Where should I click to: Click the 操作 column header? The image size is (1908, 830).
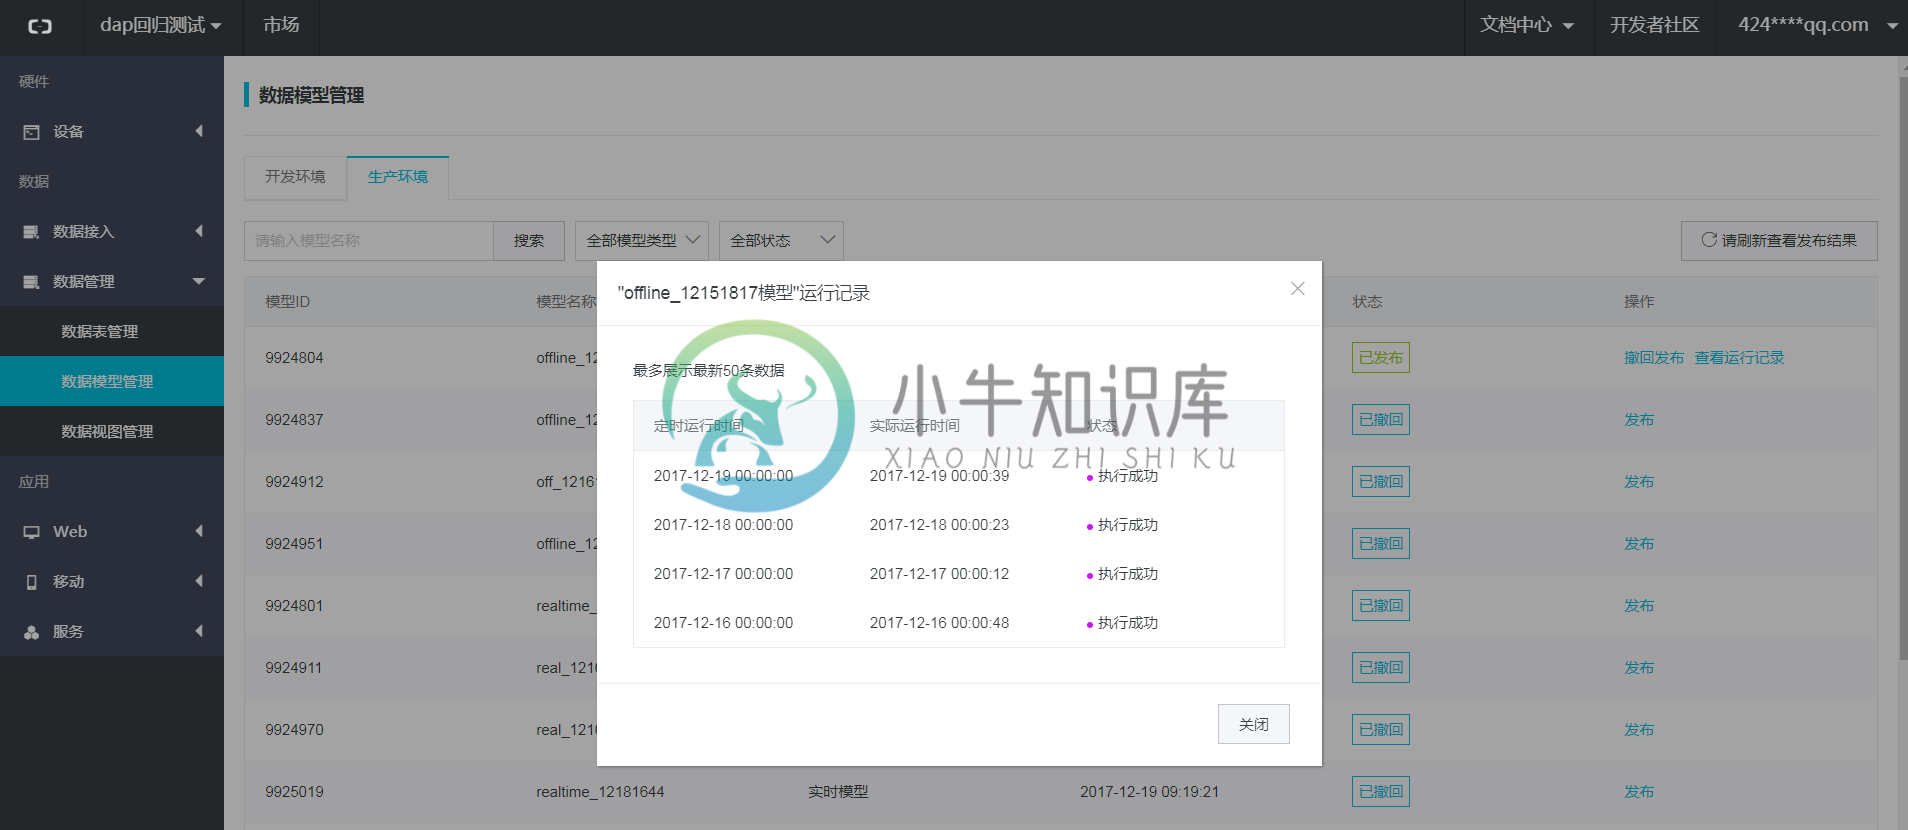tap(1639, 302)
